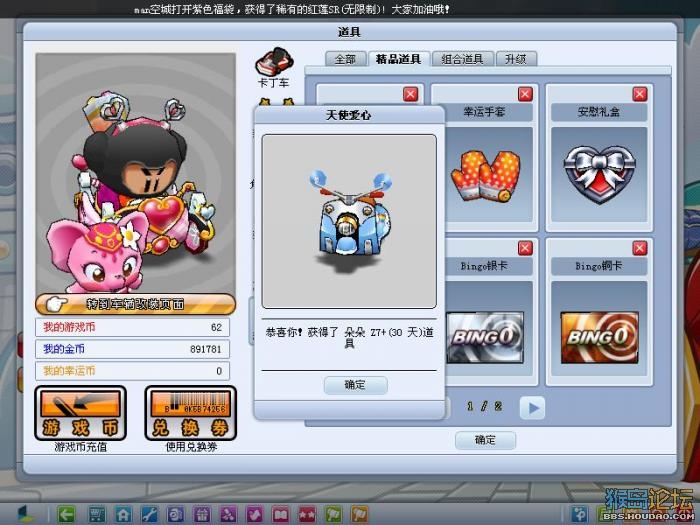Select the 安慰礼盒 heart gift box item
Image resolution: width=700 pixels, height=525 pixels.
click(599, 175)
